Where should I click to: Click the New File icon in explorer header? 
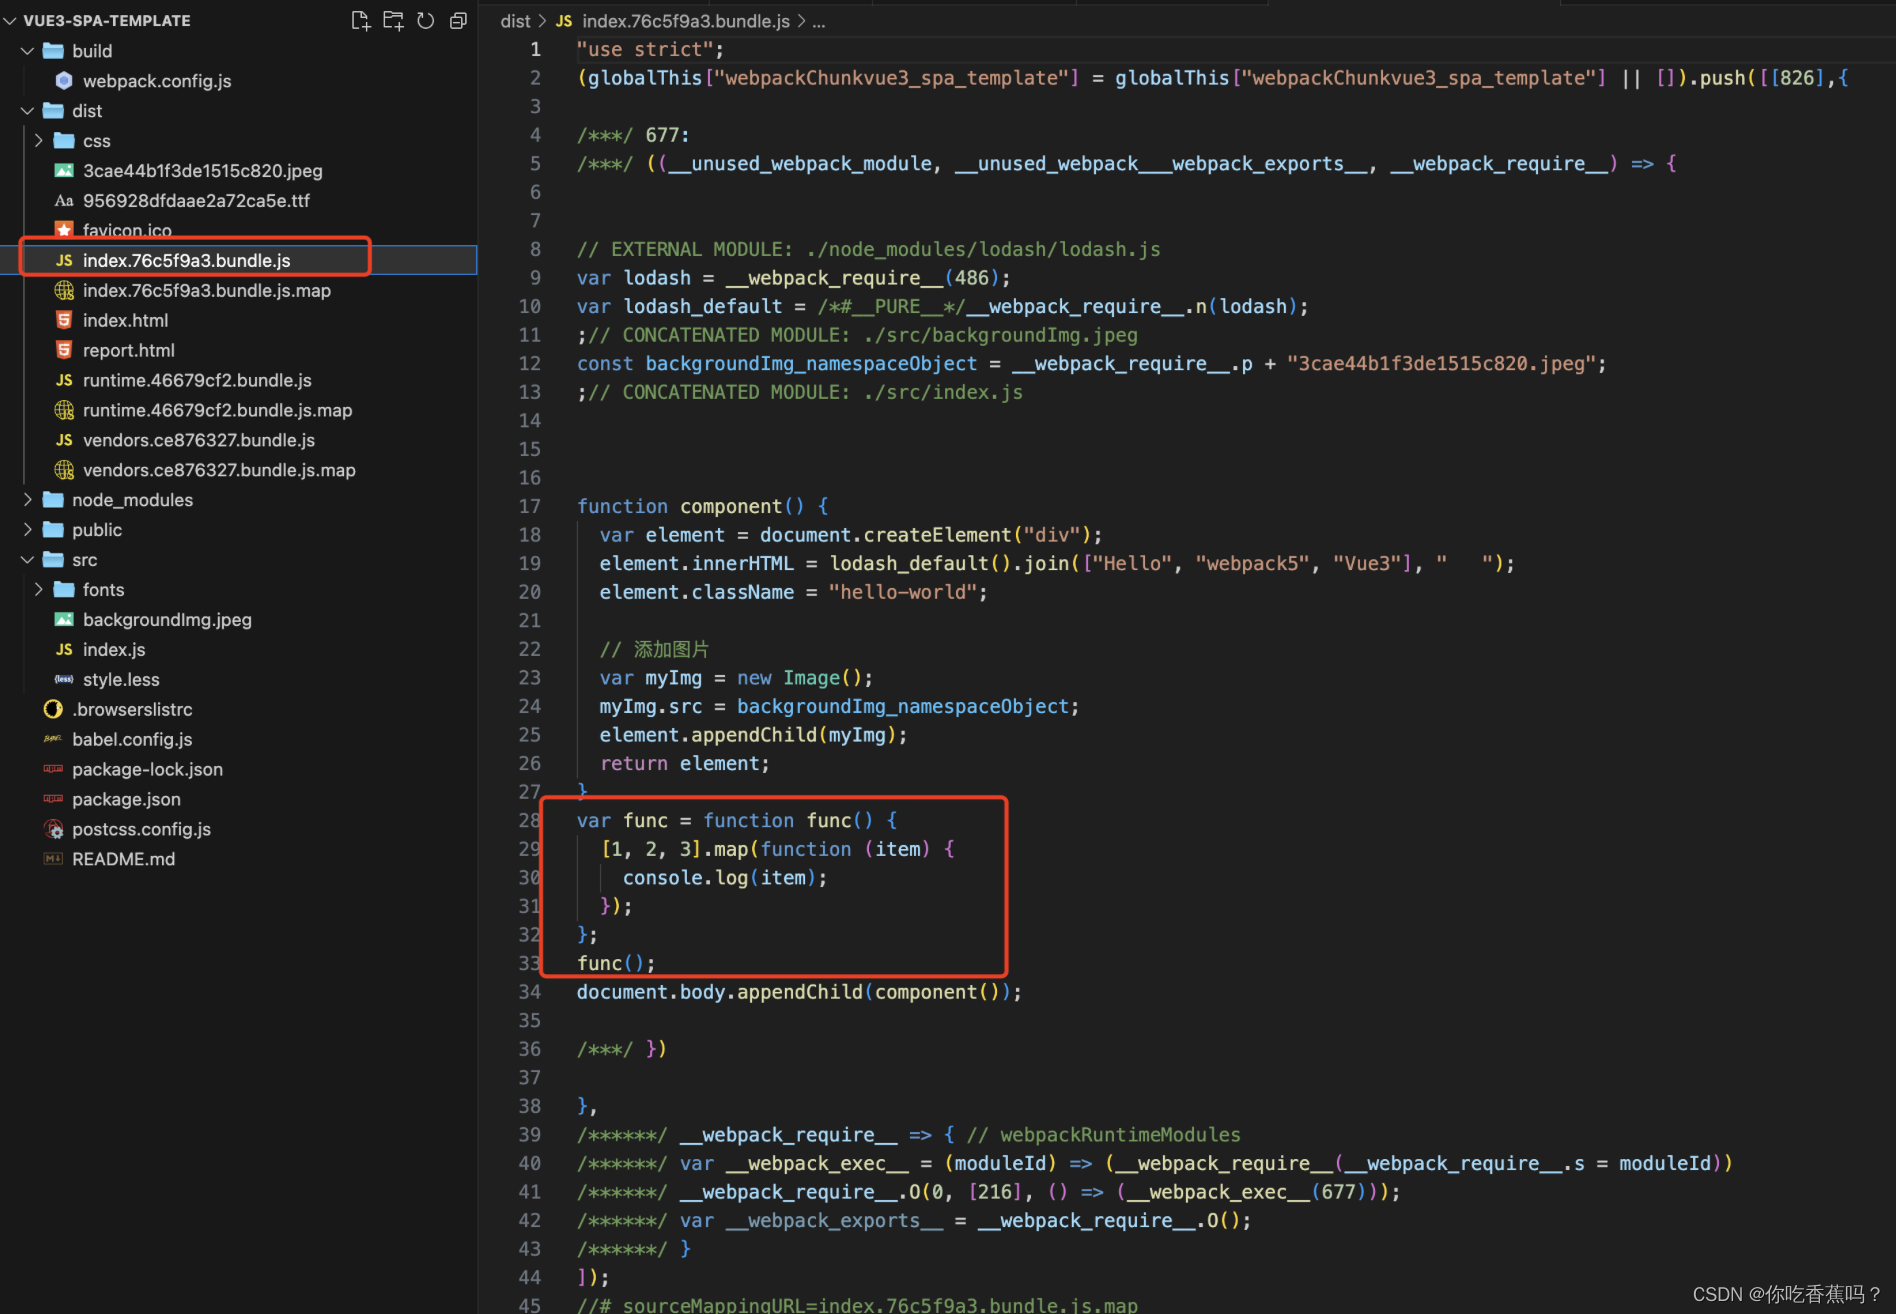(x=361, y=20)
